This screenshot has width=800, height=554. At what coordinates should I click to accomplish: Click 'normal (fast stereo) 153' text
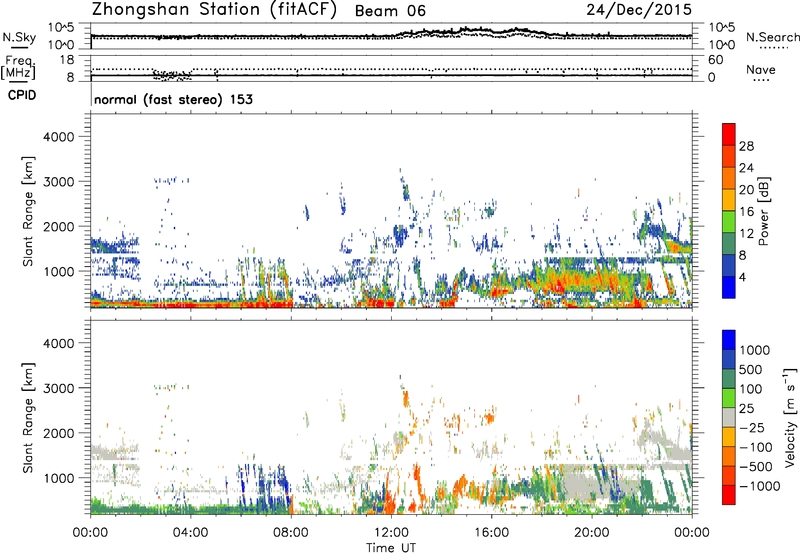tap(173, 99)
